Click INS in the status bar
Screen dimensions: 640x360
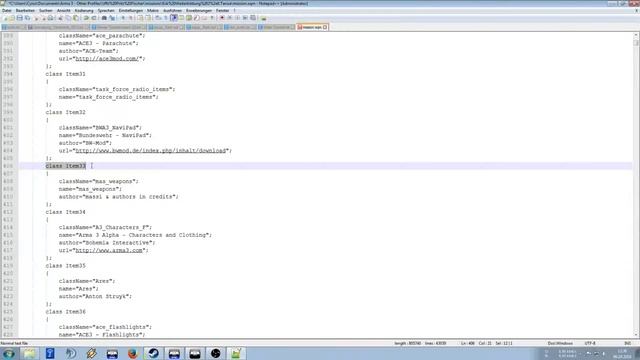628,343
